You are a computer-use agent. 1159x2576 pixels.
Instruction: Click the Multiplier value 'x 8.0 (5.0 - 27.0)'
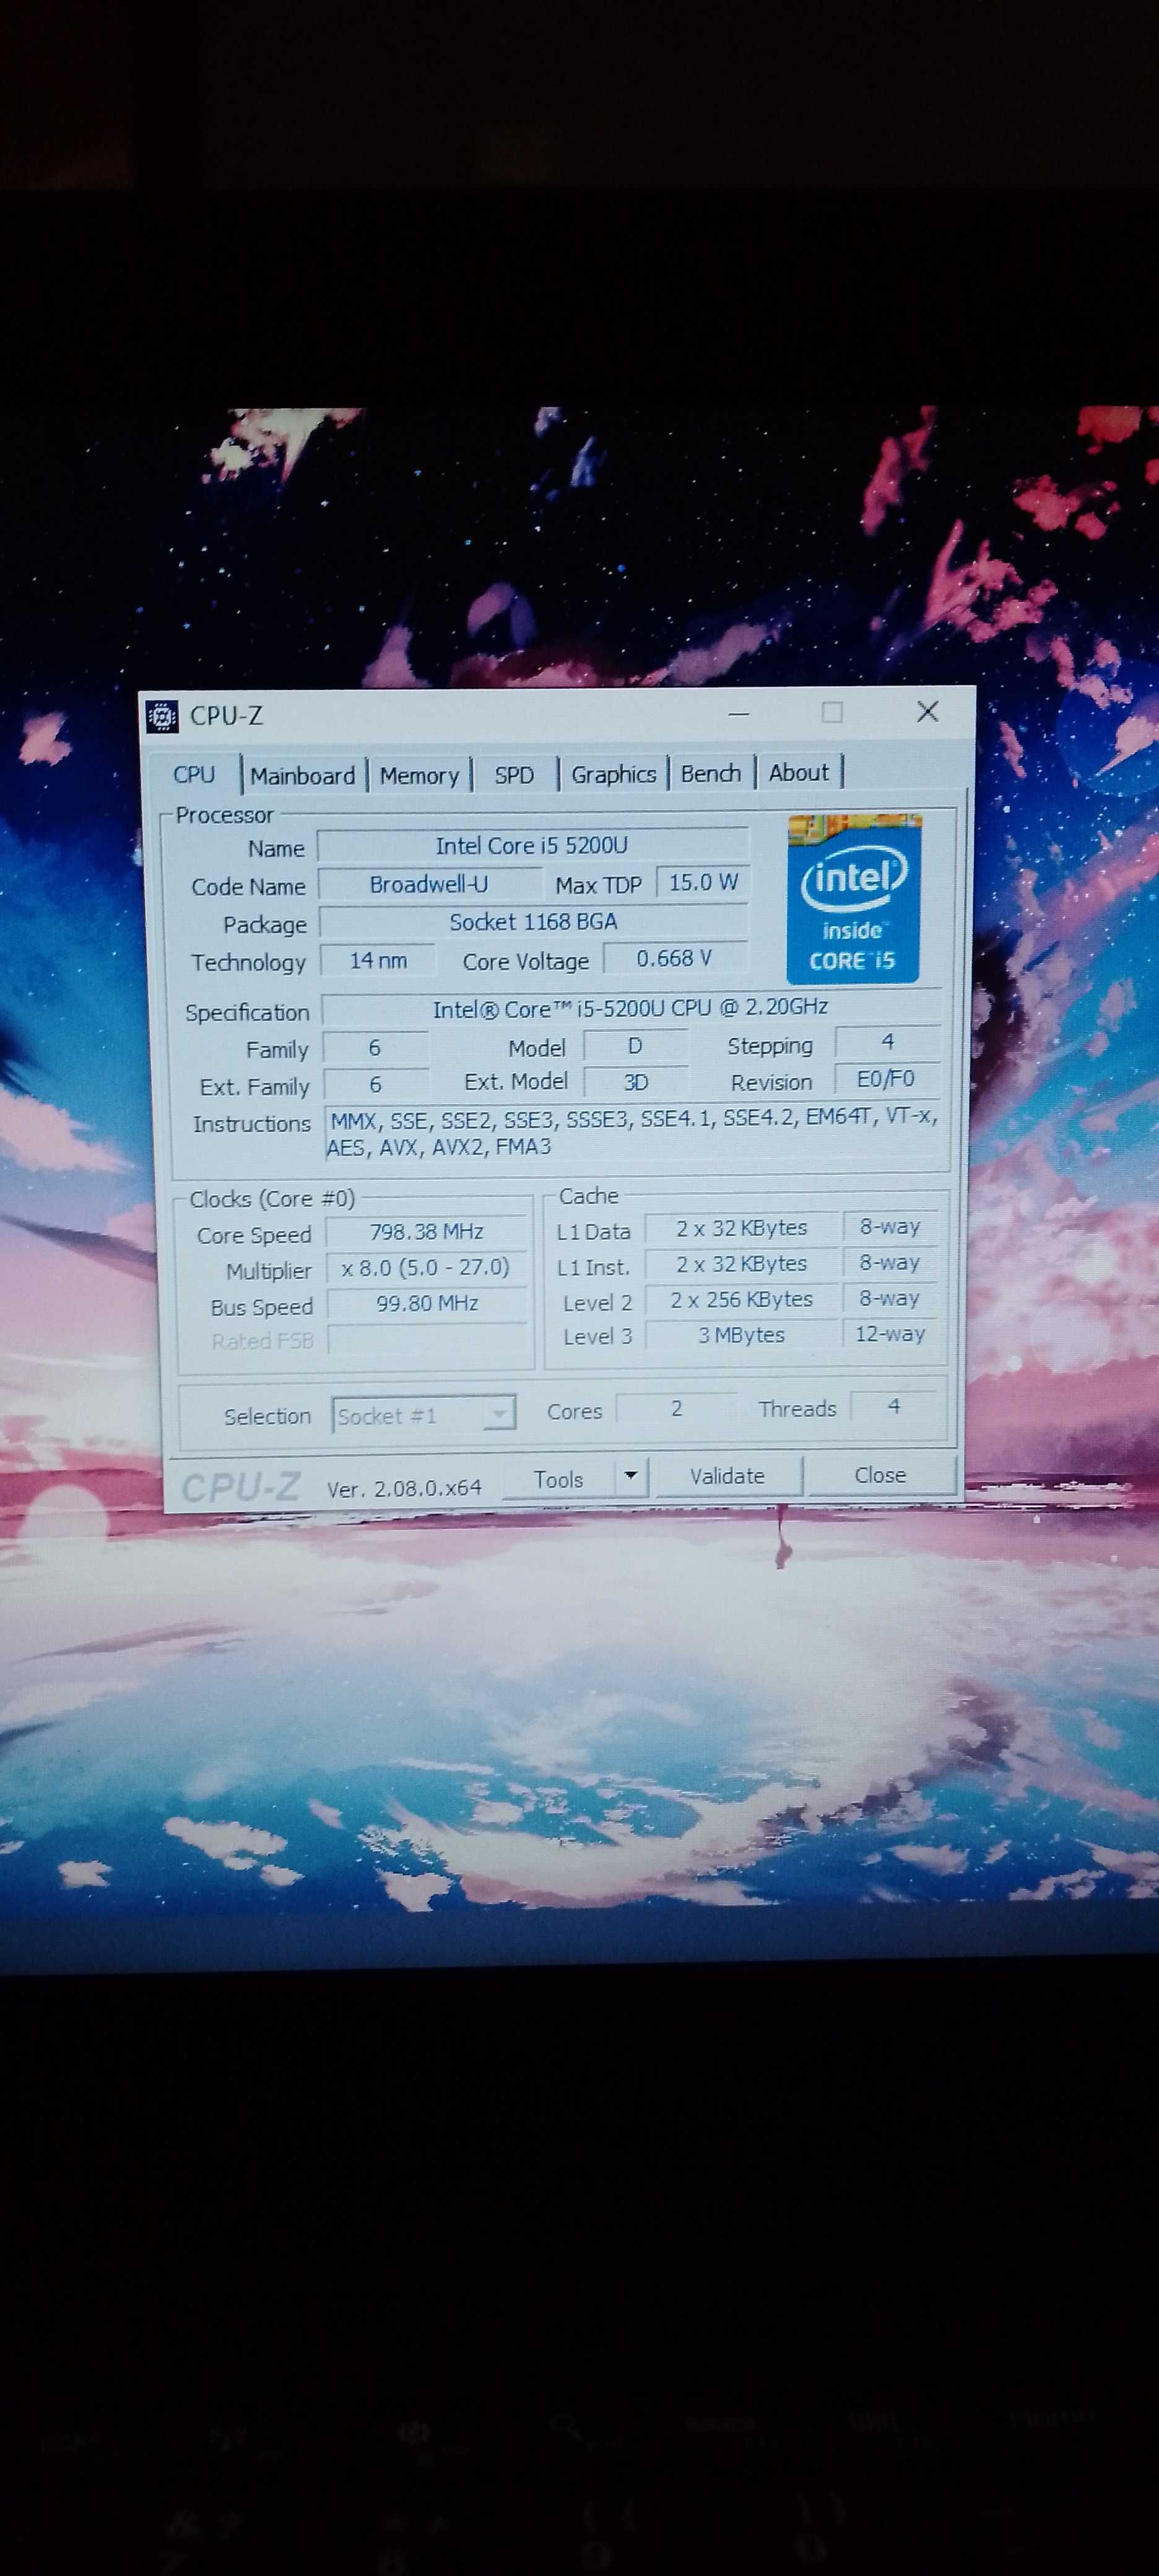427,1268
